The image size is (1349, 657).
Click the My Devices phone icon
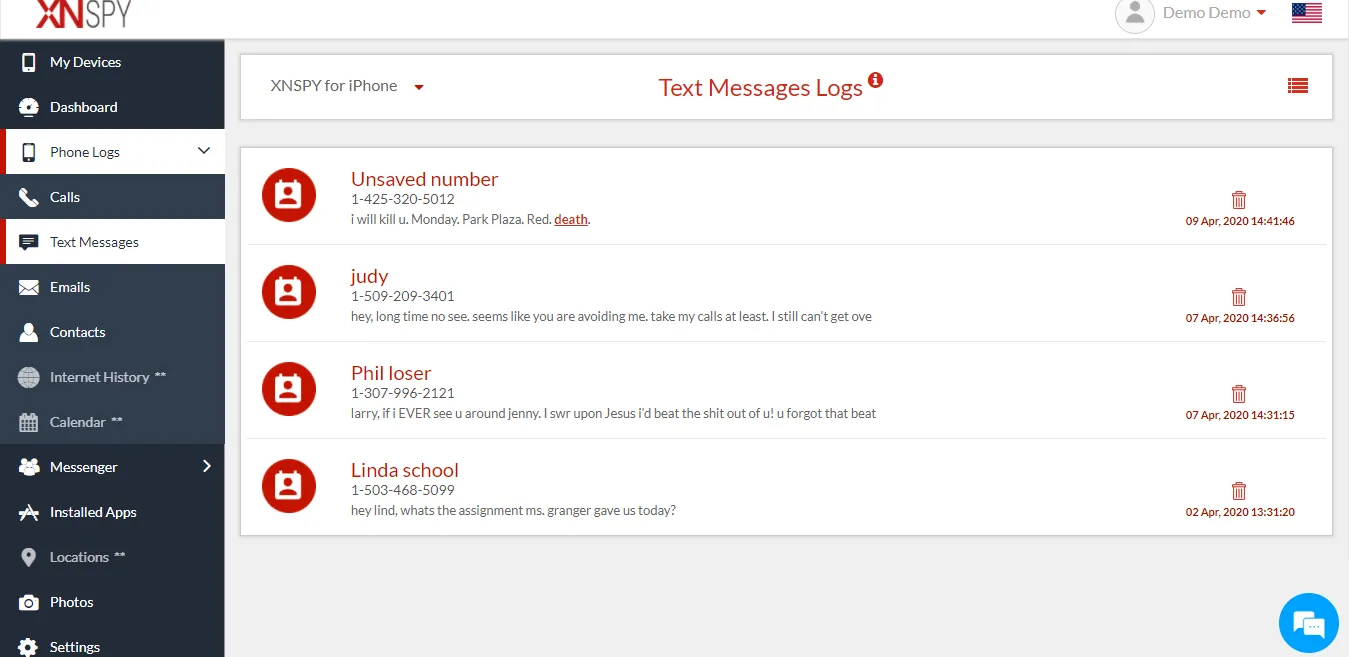tap(29, 62)
